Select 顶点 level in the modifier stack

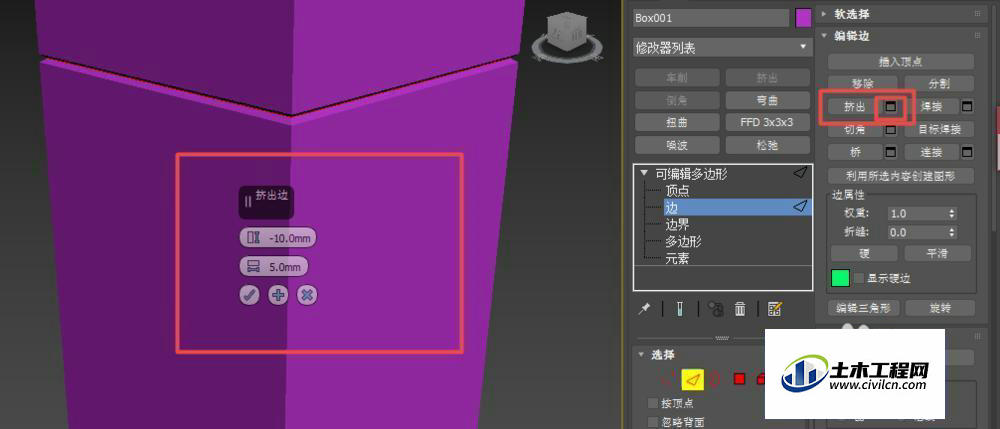click(677, 191)
